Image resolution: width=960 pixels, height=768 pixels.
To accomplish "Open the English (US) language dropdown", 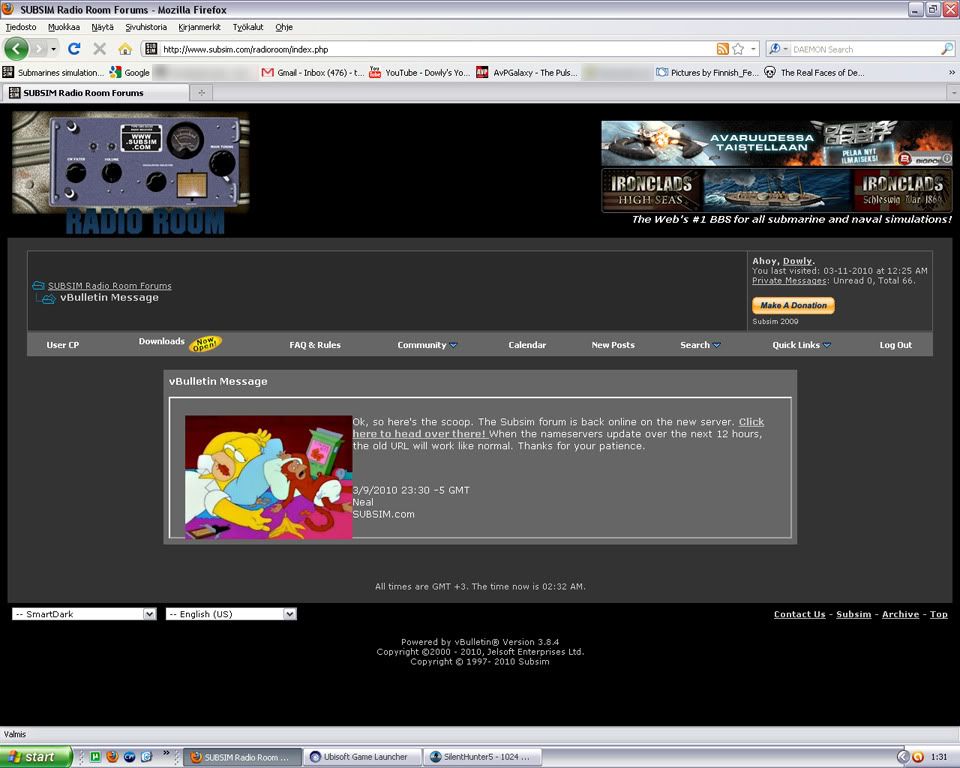I will point(231,614).
